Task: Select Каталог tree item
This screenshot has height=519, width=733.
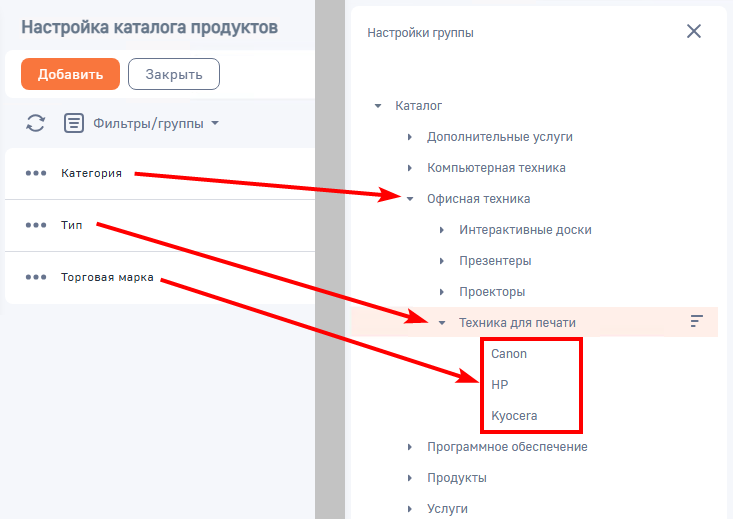Action: click(x=418, y=106)
